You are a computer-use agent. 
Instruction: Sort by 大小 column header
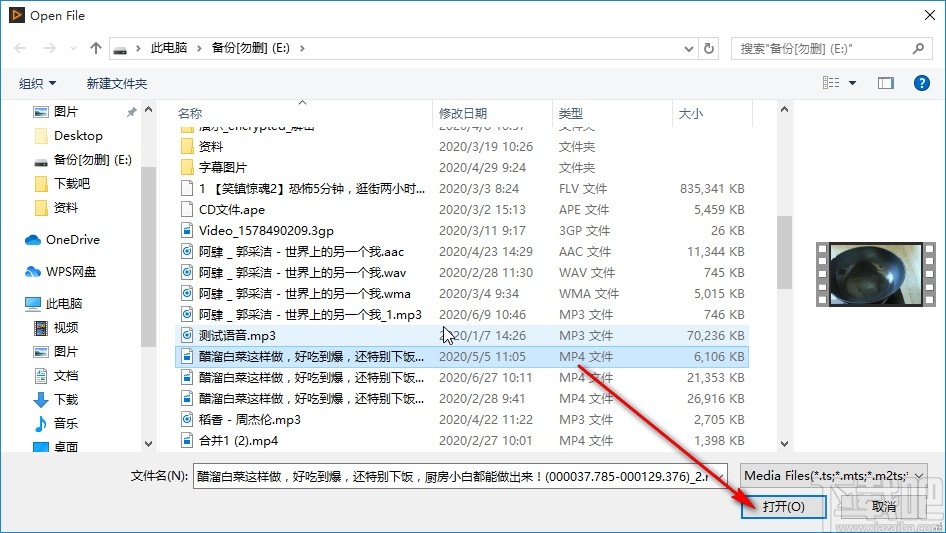click(713, 113)
